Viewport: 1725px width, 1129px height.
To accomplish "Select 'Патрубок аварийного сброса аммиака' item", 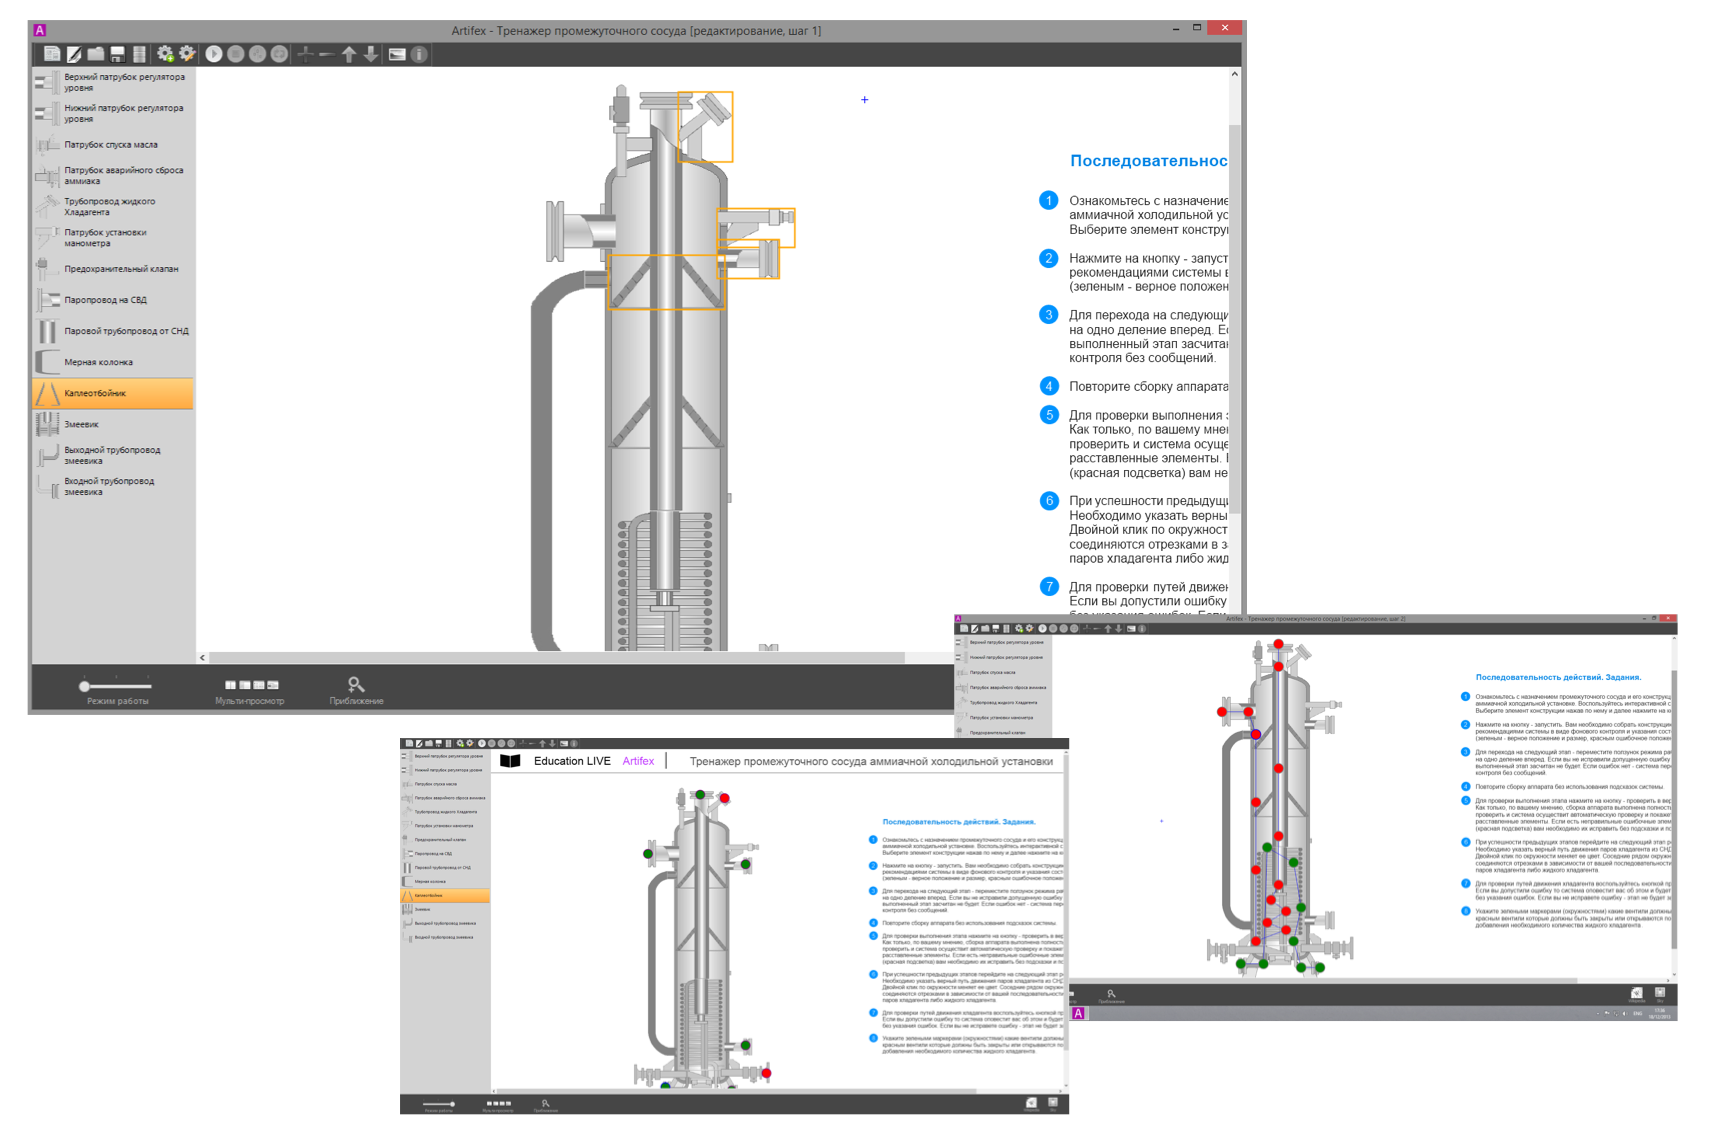I will pyautogui.click(x=113, y=176).
